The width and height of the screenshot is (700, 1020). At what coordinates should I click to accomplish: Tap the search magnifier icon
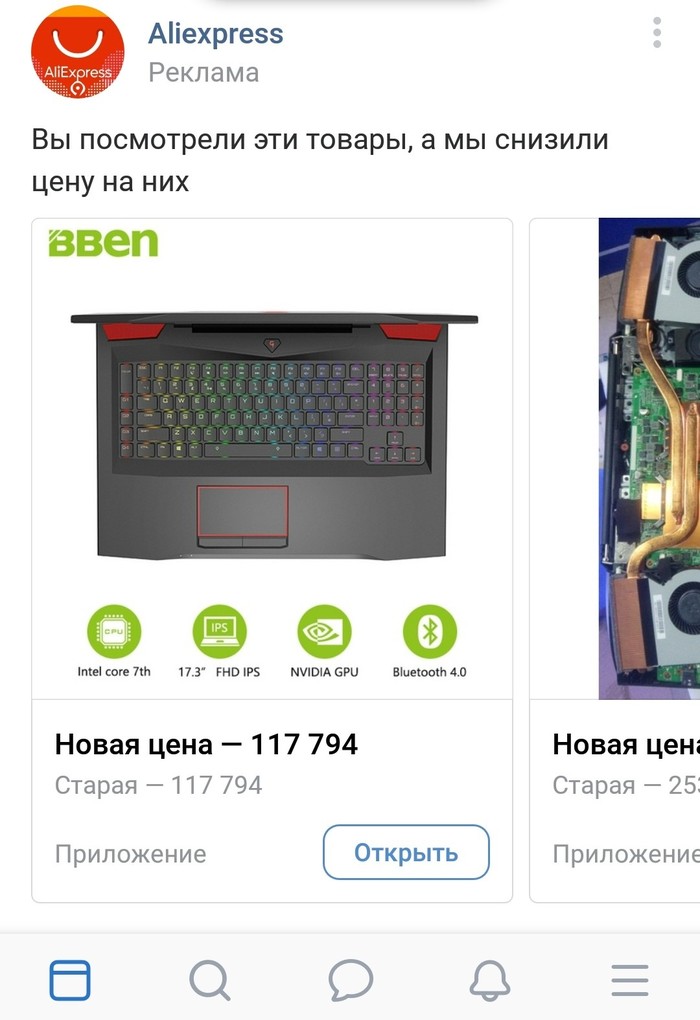pos(209,980)
